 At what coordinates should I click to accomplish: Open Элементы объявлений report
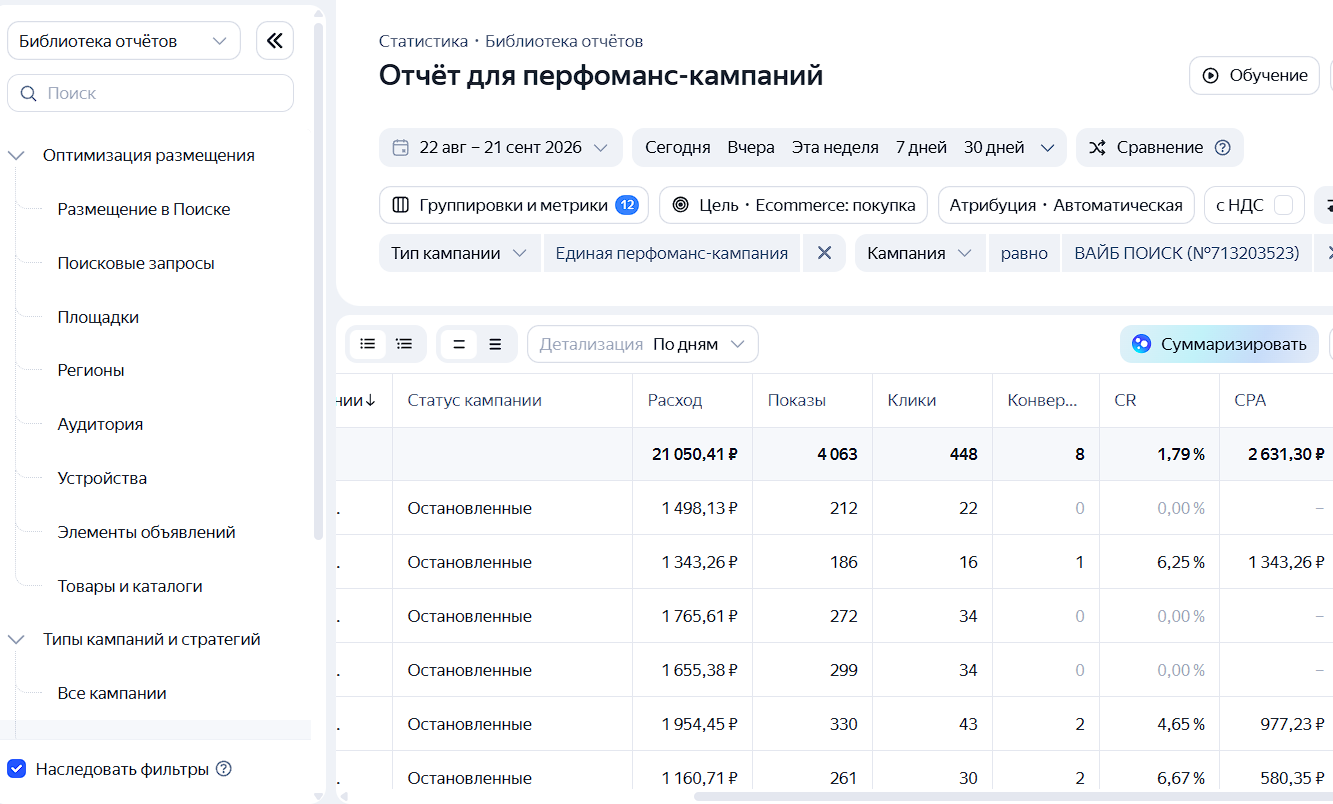tap(146, 532)
